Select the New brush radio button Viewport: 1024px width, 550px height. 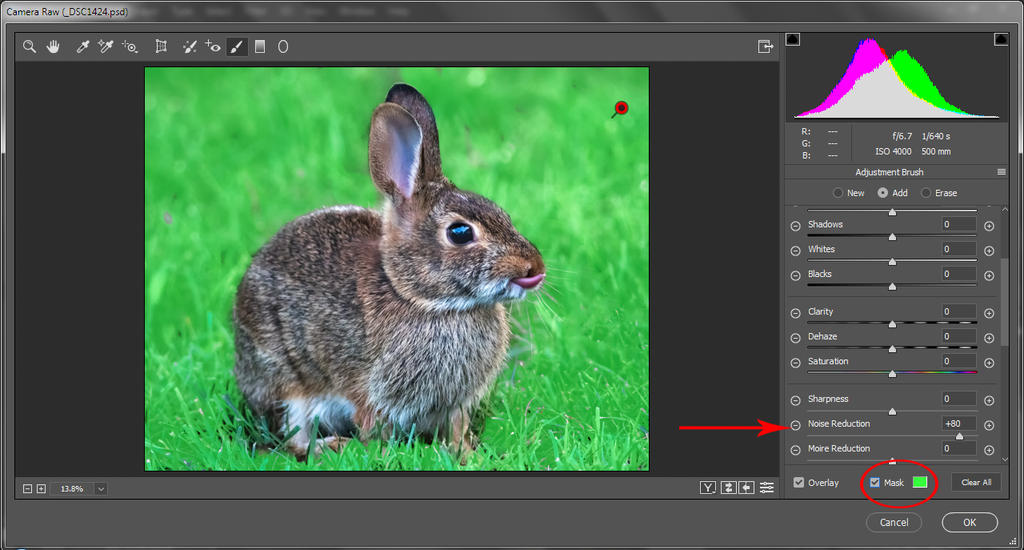coord(838,193)
